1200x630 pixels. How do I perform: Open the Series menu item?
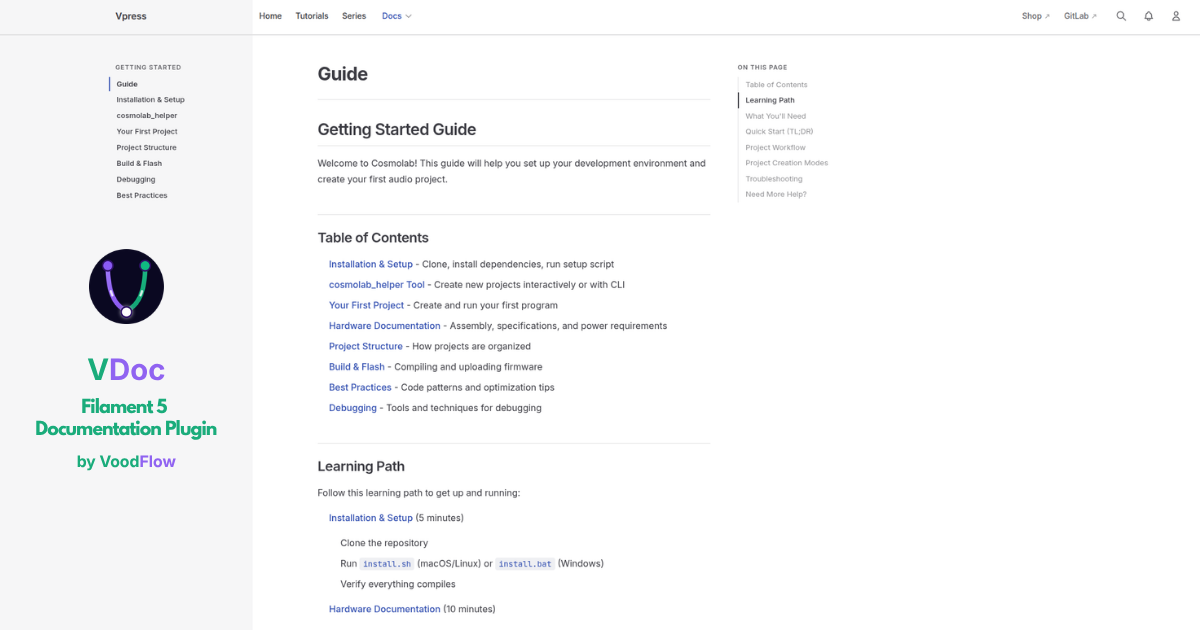pos(354,16)
